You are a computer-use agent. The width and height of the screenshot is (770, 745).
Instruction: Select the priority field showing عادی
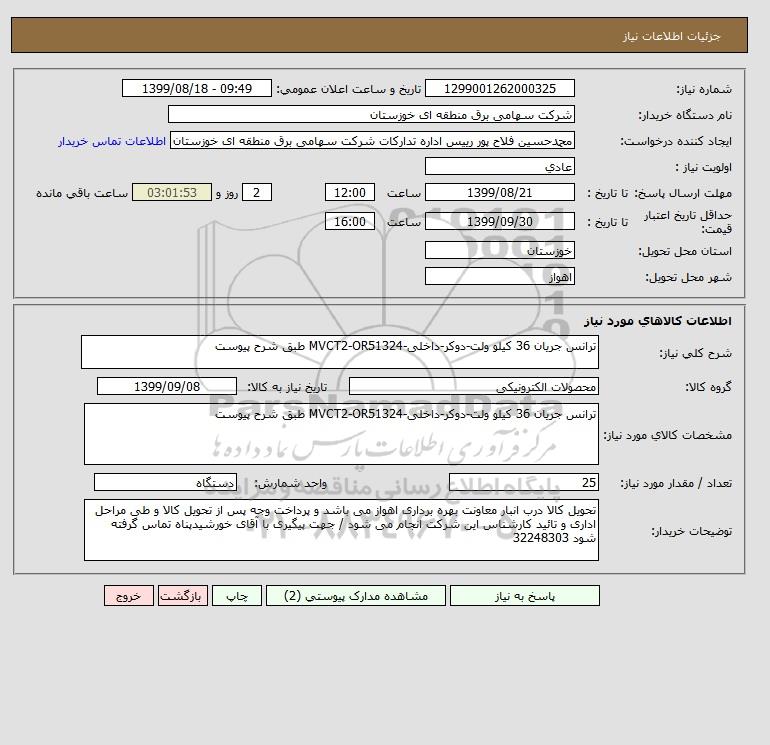click(499, 166)
